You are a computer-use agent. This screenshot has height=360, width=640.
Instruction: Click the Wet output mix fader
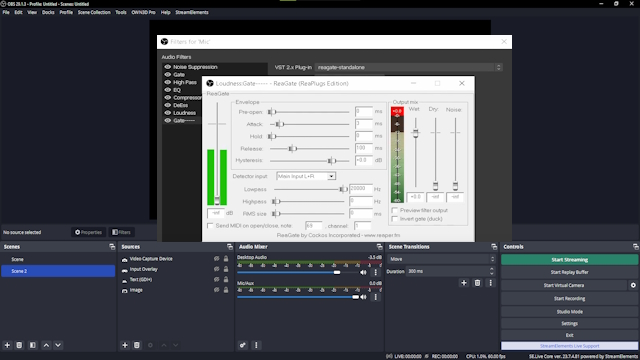[x=416, y=133]
